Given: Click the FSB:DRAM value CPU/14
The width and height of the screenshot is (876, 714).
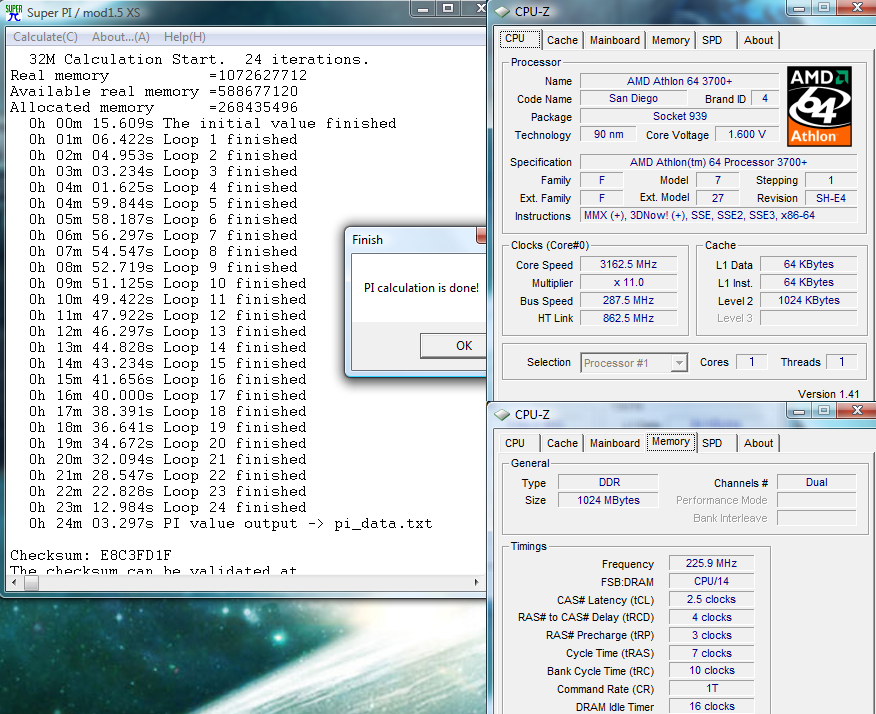Looking at the screenshot, I should pos(711,581).
